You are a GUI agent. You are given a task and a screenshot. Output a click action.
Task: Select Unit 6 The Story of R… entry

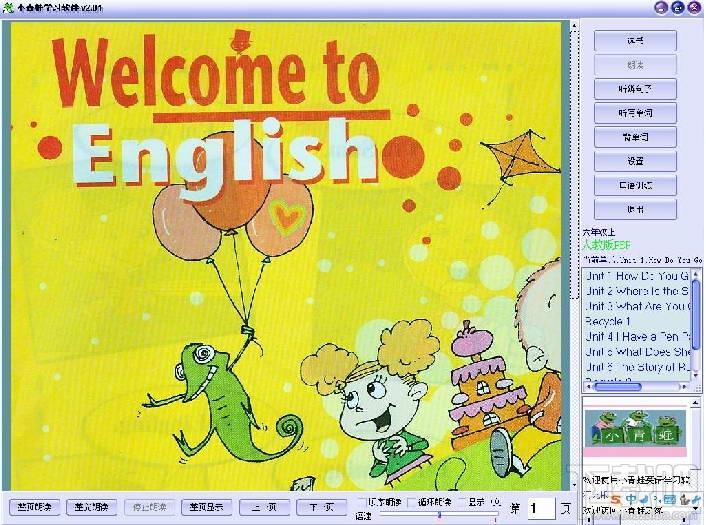coord(637,367)
